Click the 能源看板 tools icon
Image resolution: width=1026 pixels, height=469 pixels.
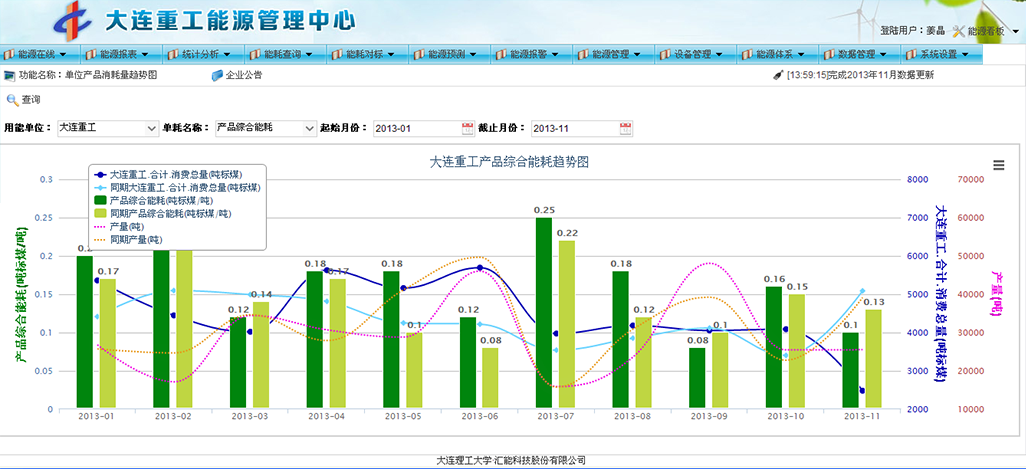pos(958,32)
